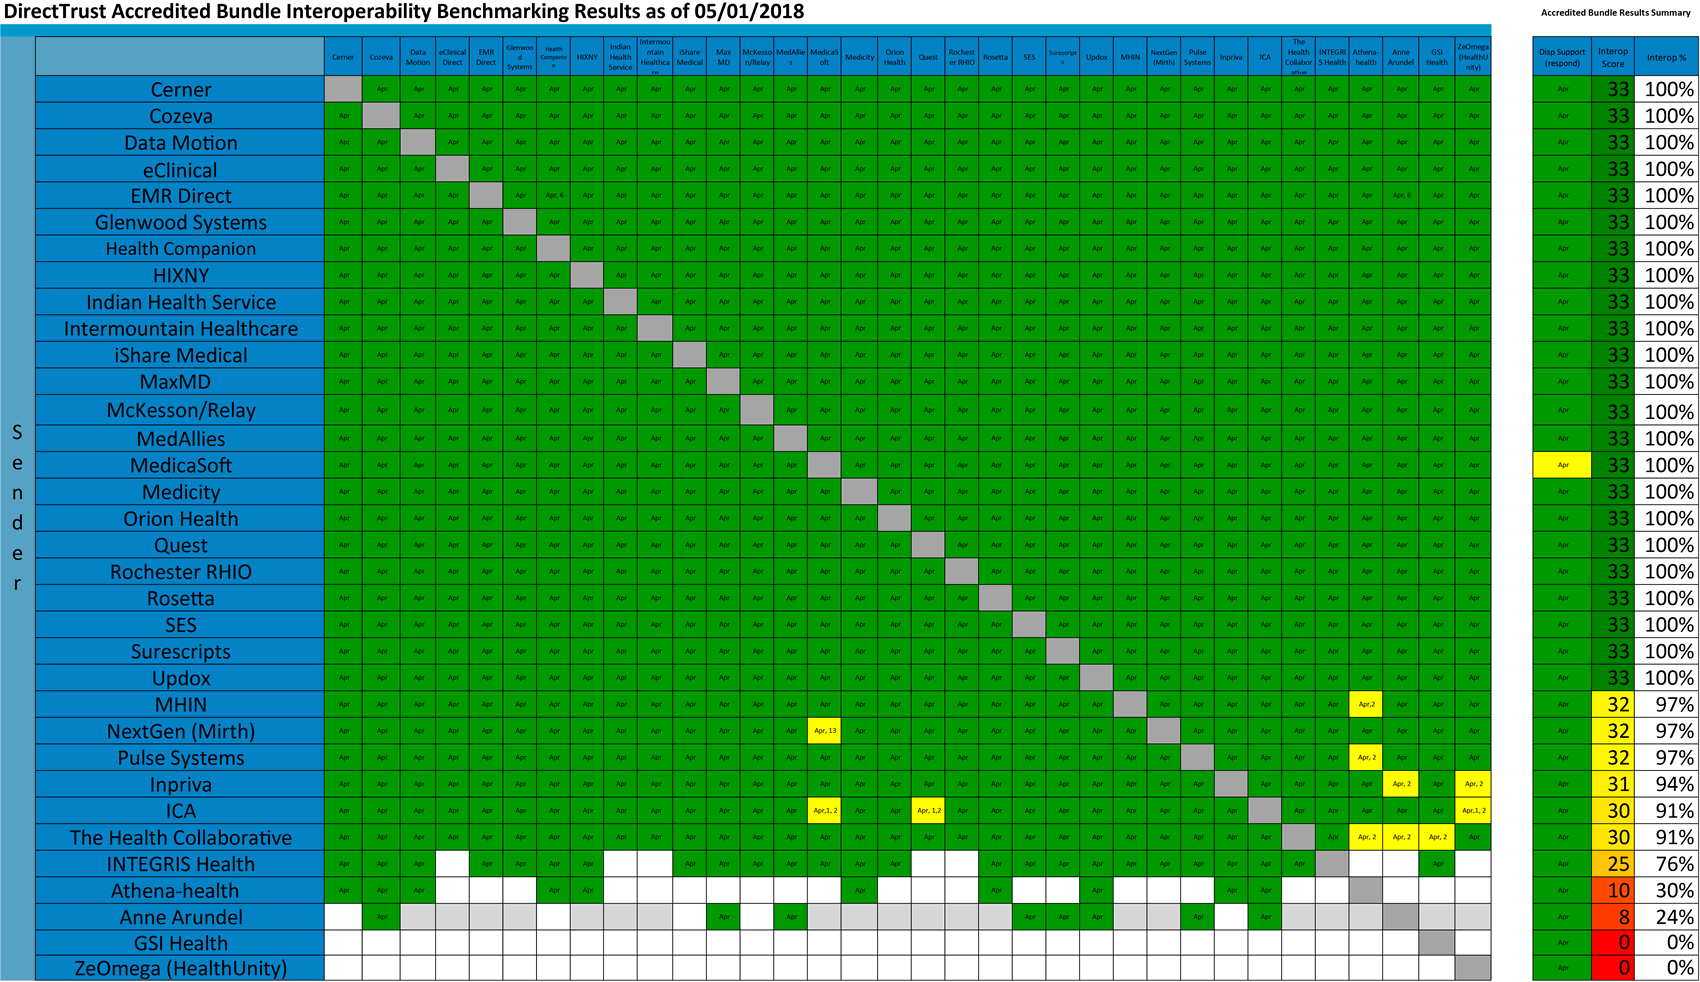The width and height of the screenshot is (1700, 982).
Task: Select the Cozeva sender row label
Action: point(180,116)
